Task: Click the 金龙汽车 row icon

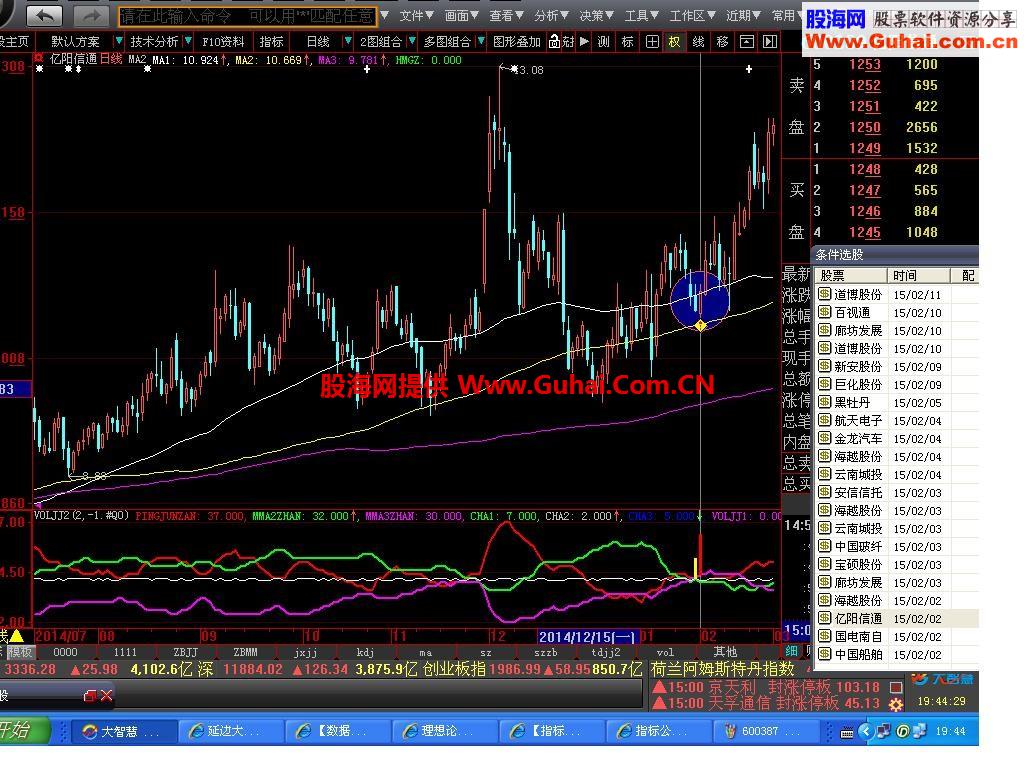Action: 825,438
